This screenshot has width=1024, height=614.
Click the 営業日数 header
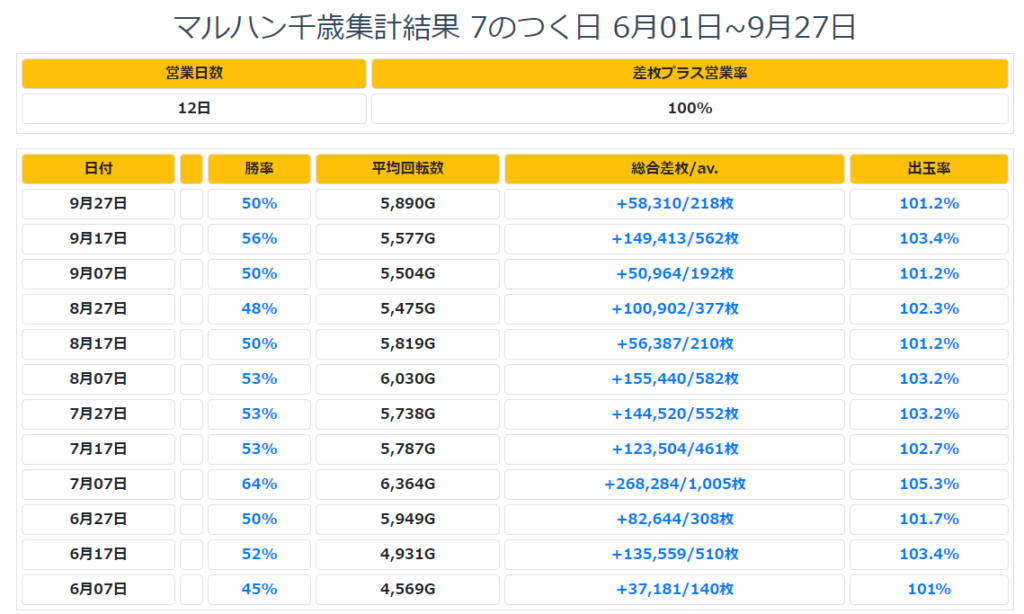(x=194, y=73)
